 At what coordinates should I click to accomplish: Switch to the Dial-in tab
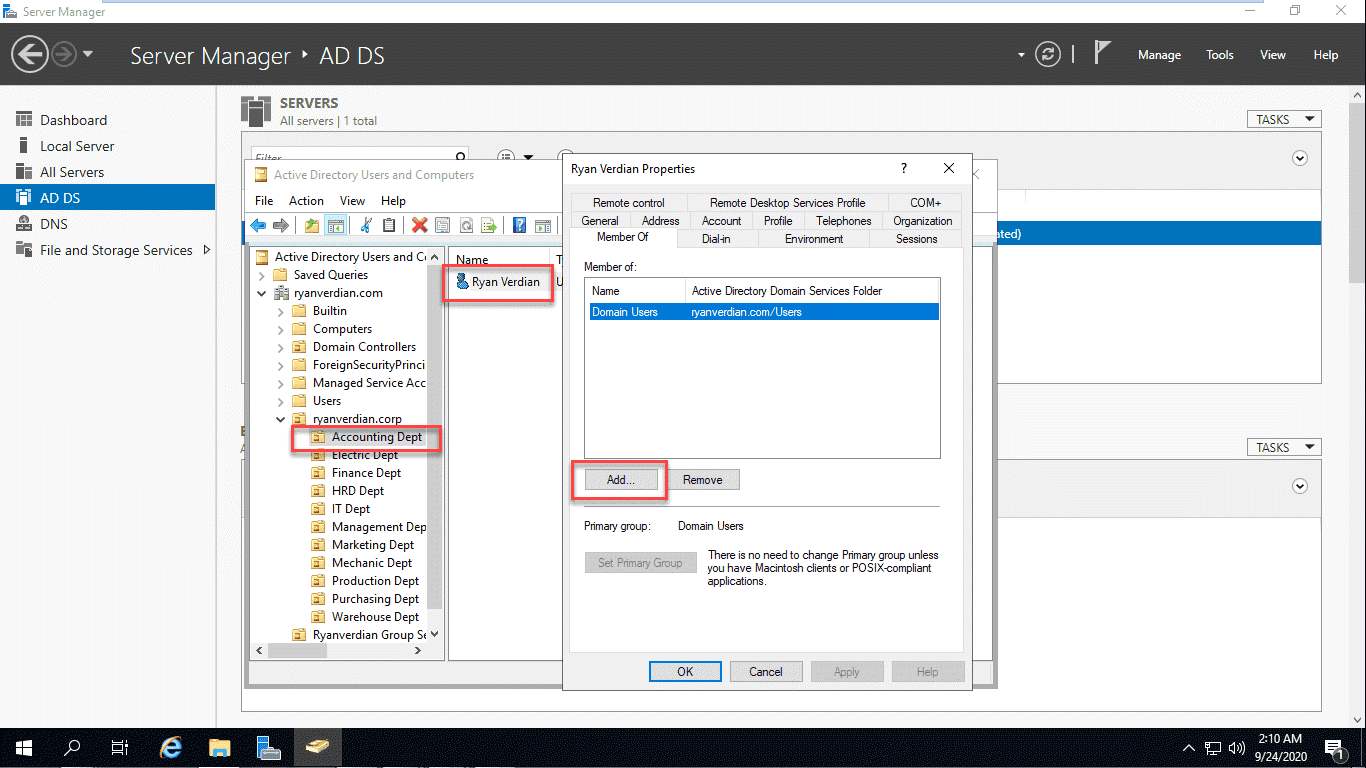pyautogui.click(x=716, y=239)
